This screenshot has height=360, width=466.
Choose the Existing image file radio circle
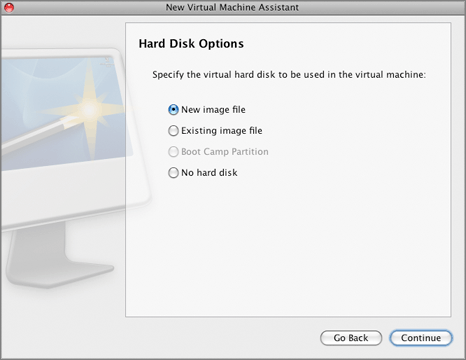[x=173, y=131]
